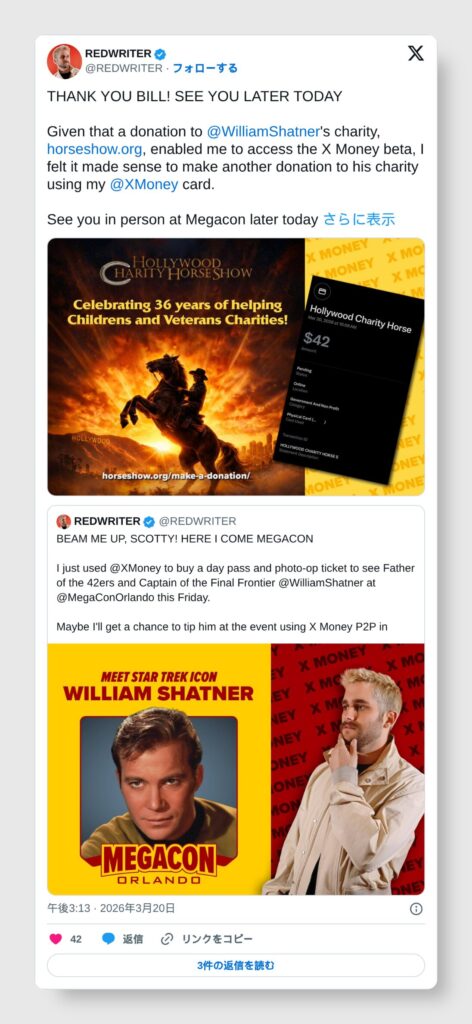This screenshot has width=472, height=1024.
Task: Open the MegaCon William Shatner image
Action: click(236, 769)
